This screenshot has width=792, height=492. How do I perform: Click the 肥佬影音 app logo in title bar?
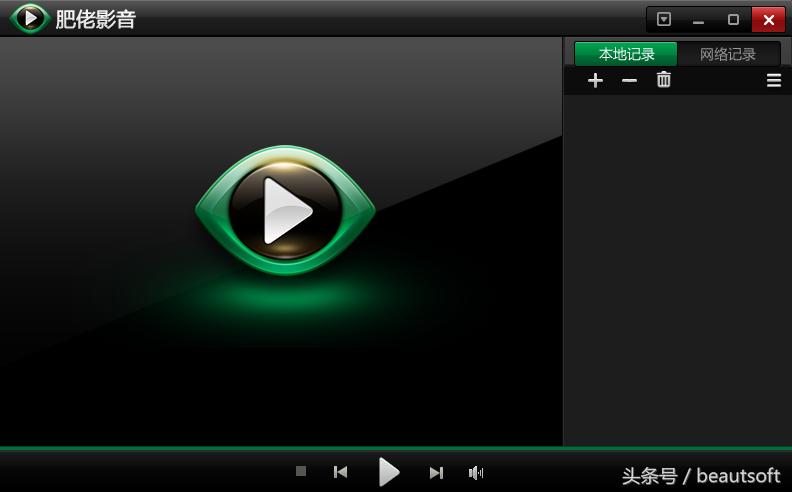tap(30, 18)
